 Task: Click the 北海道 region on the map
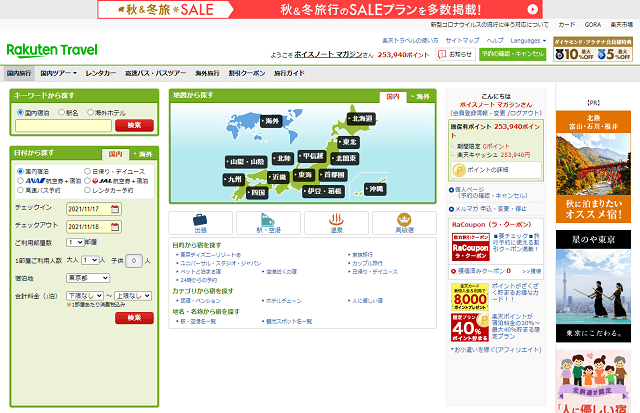pos(360,118)
